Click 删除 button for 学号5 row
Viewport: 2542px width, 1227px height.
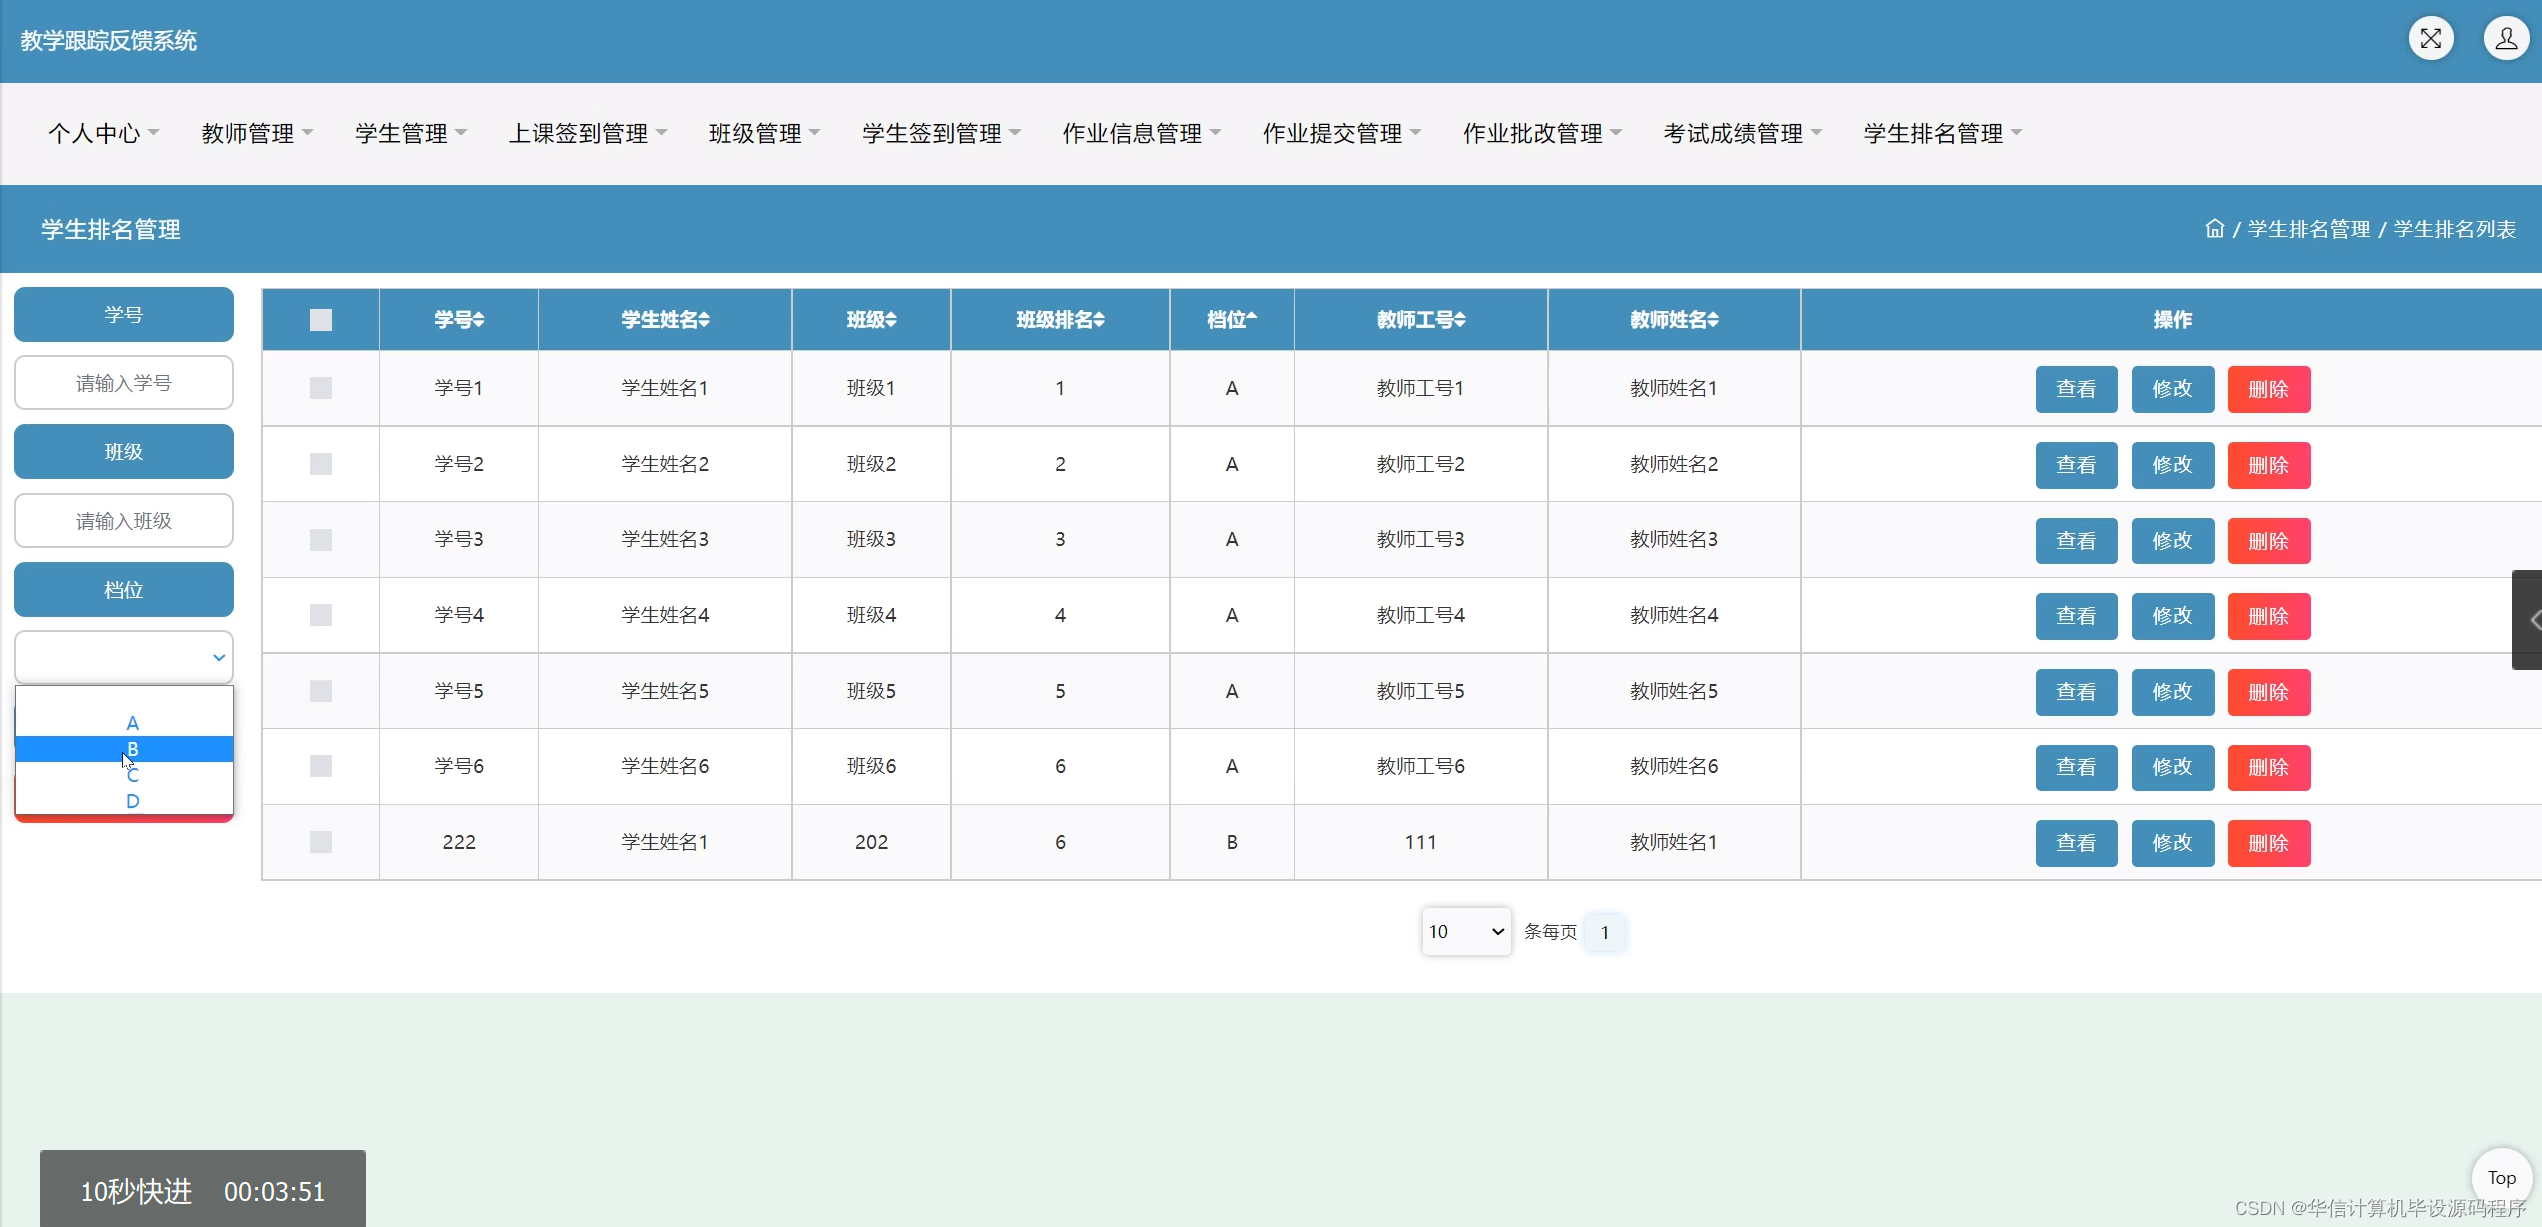click(2268, 692)
